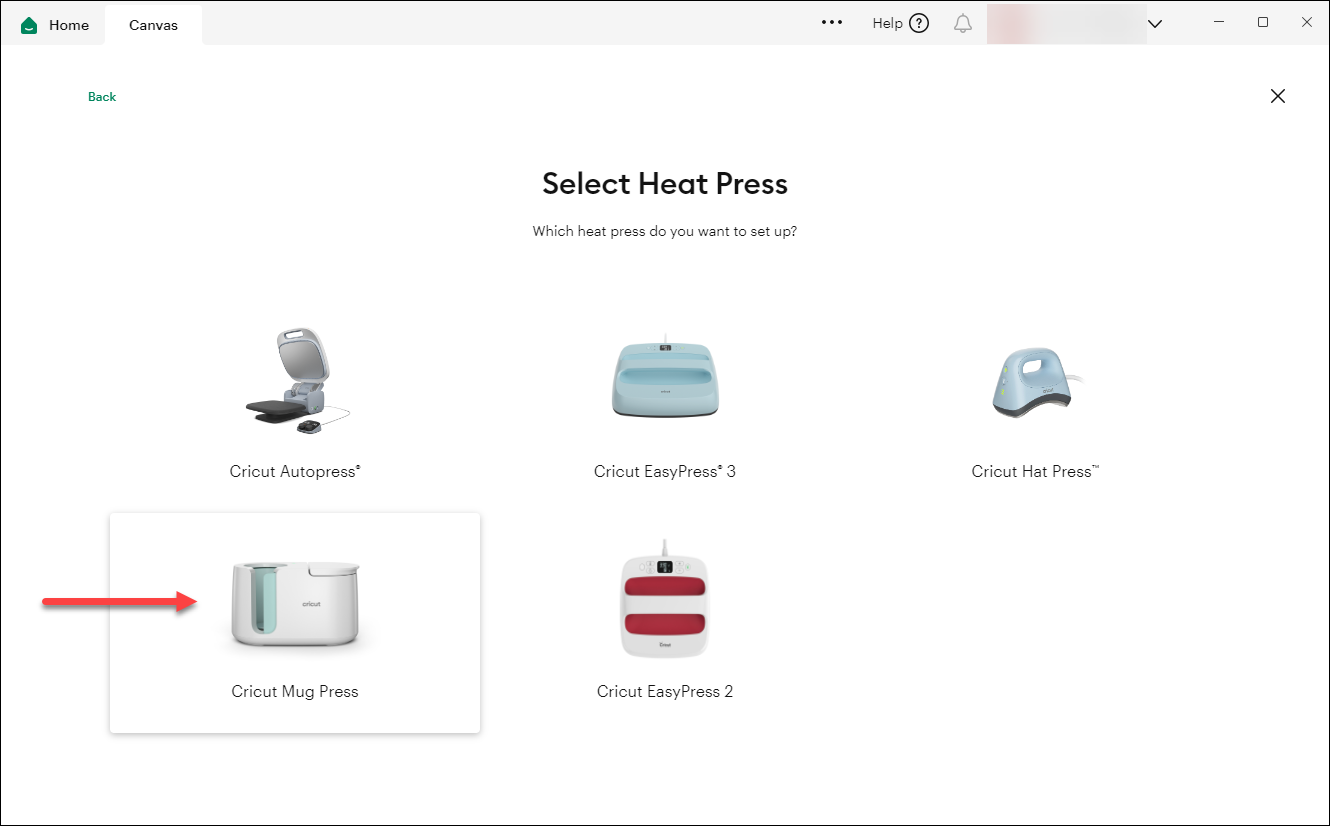This screenshot has height=826, width=1330.
Task: Switch to the Home tab
Action: click(68, 24)
